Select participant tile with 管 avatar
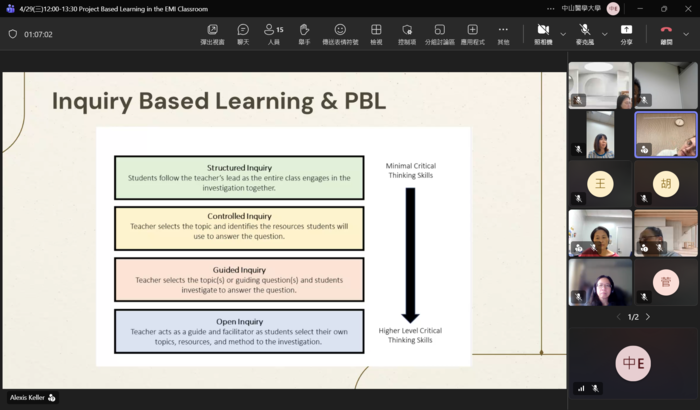Screen dimensions: 700x410 pos(666,282)
